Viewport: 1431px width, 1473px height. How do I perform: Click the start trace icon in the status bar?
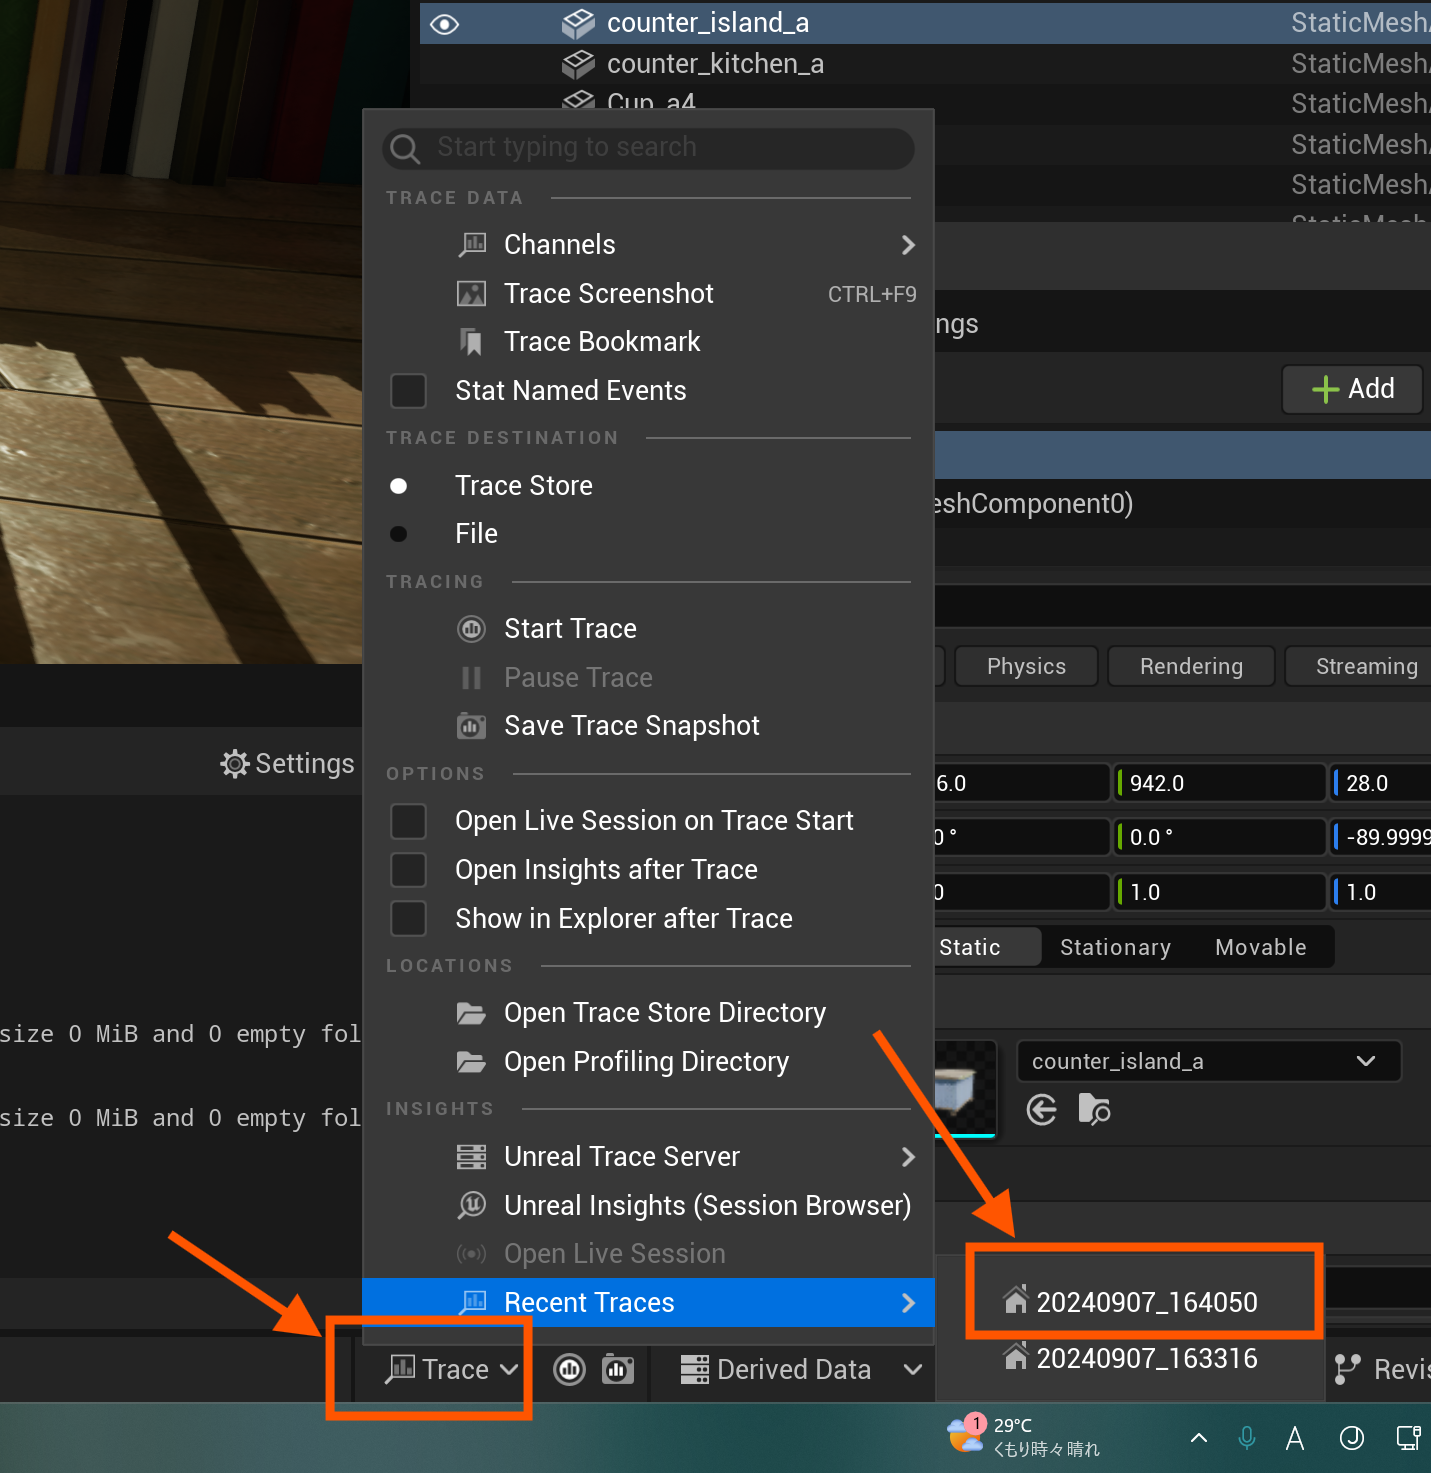(x=570, y=1369)
